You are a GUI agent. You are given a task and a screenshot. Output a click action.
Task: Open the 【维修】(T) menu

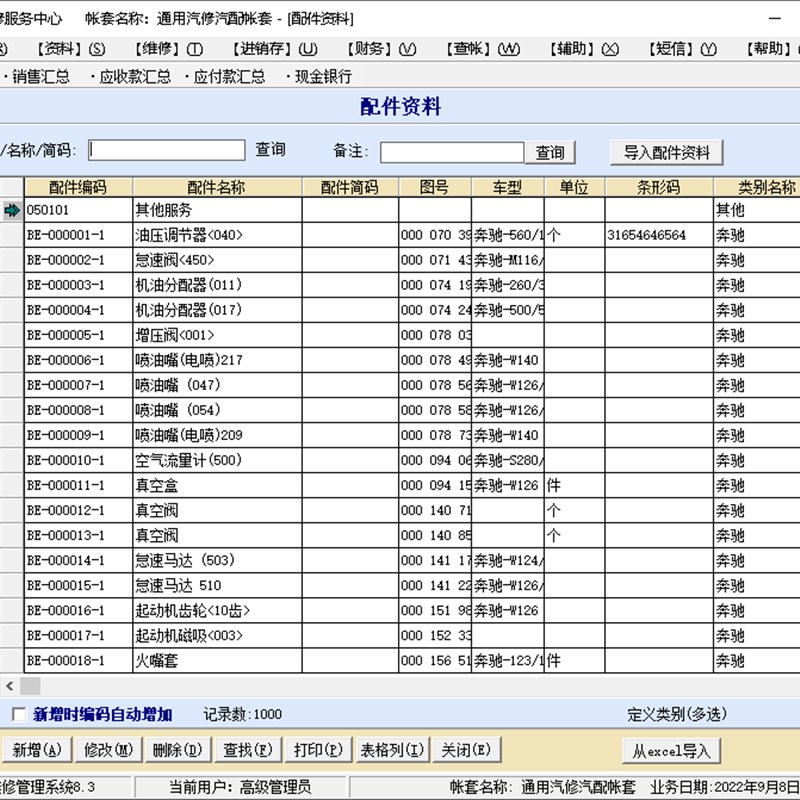point(169,49)
